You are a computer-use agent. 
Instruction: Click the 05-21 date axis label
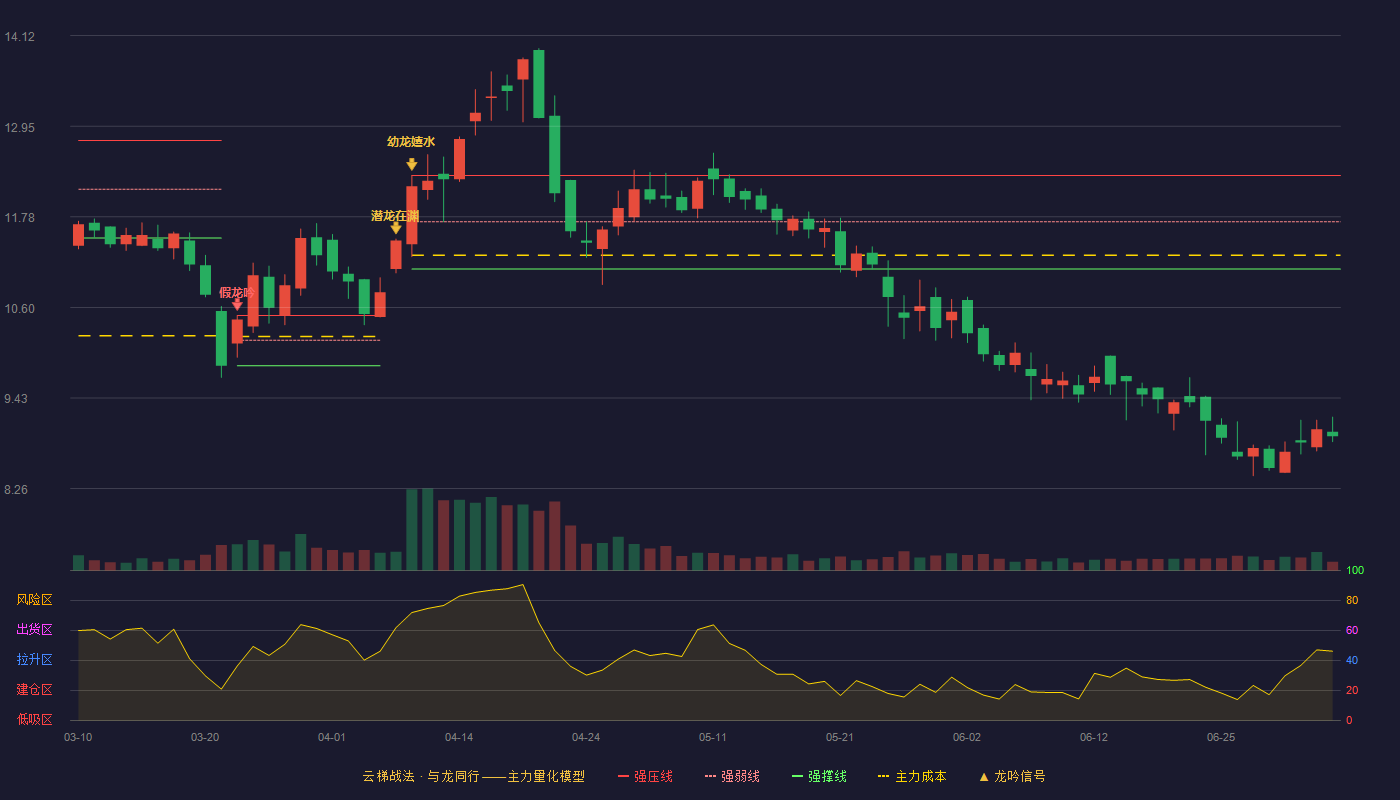840,737
